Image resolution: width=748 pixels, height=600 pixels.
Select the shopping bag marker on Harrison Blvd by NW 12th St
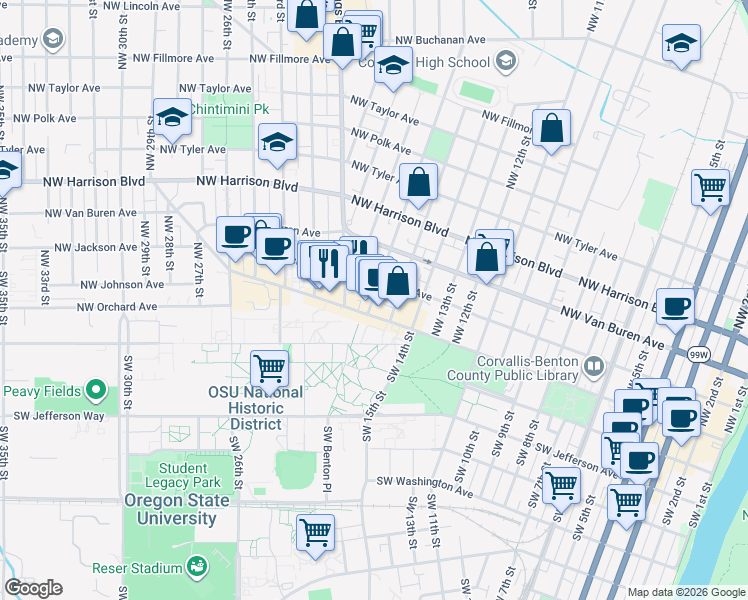(486, 258)
